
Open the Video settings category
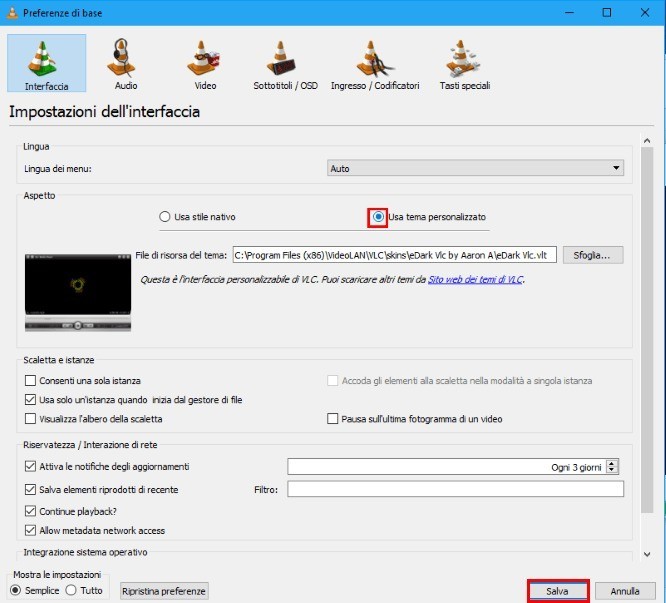coord(204,62)
